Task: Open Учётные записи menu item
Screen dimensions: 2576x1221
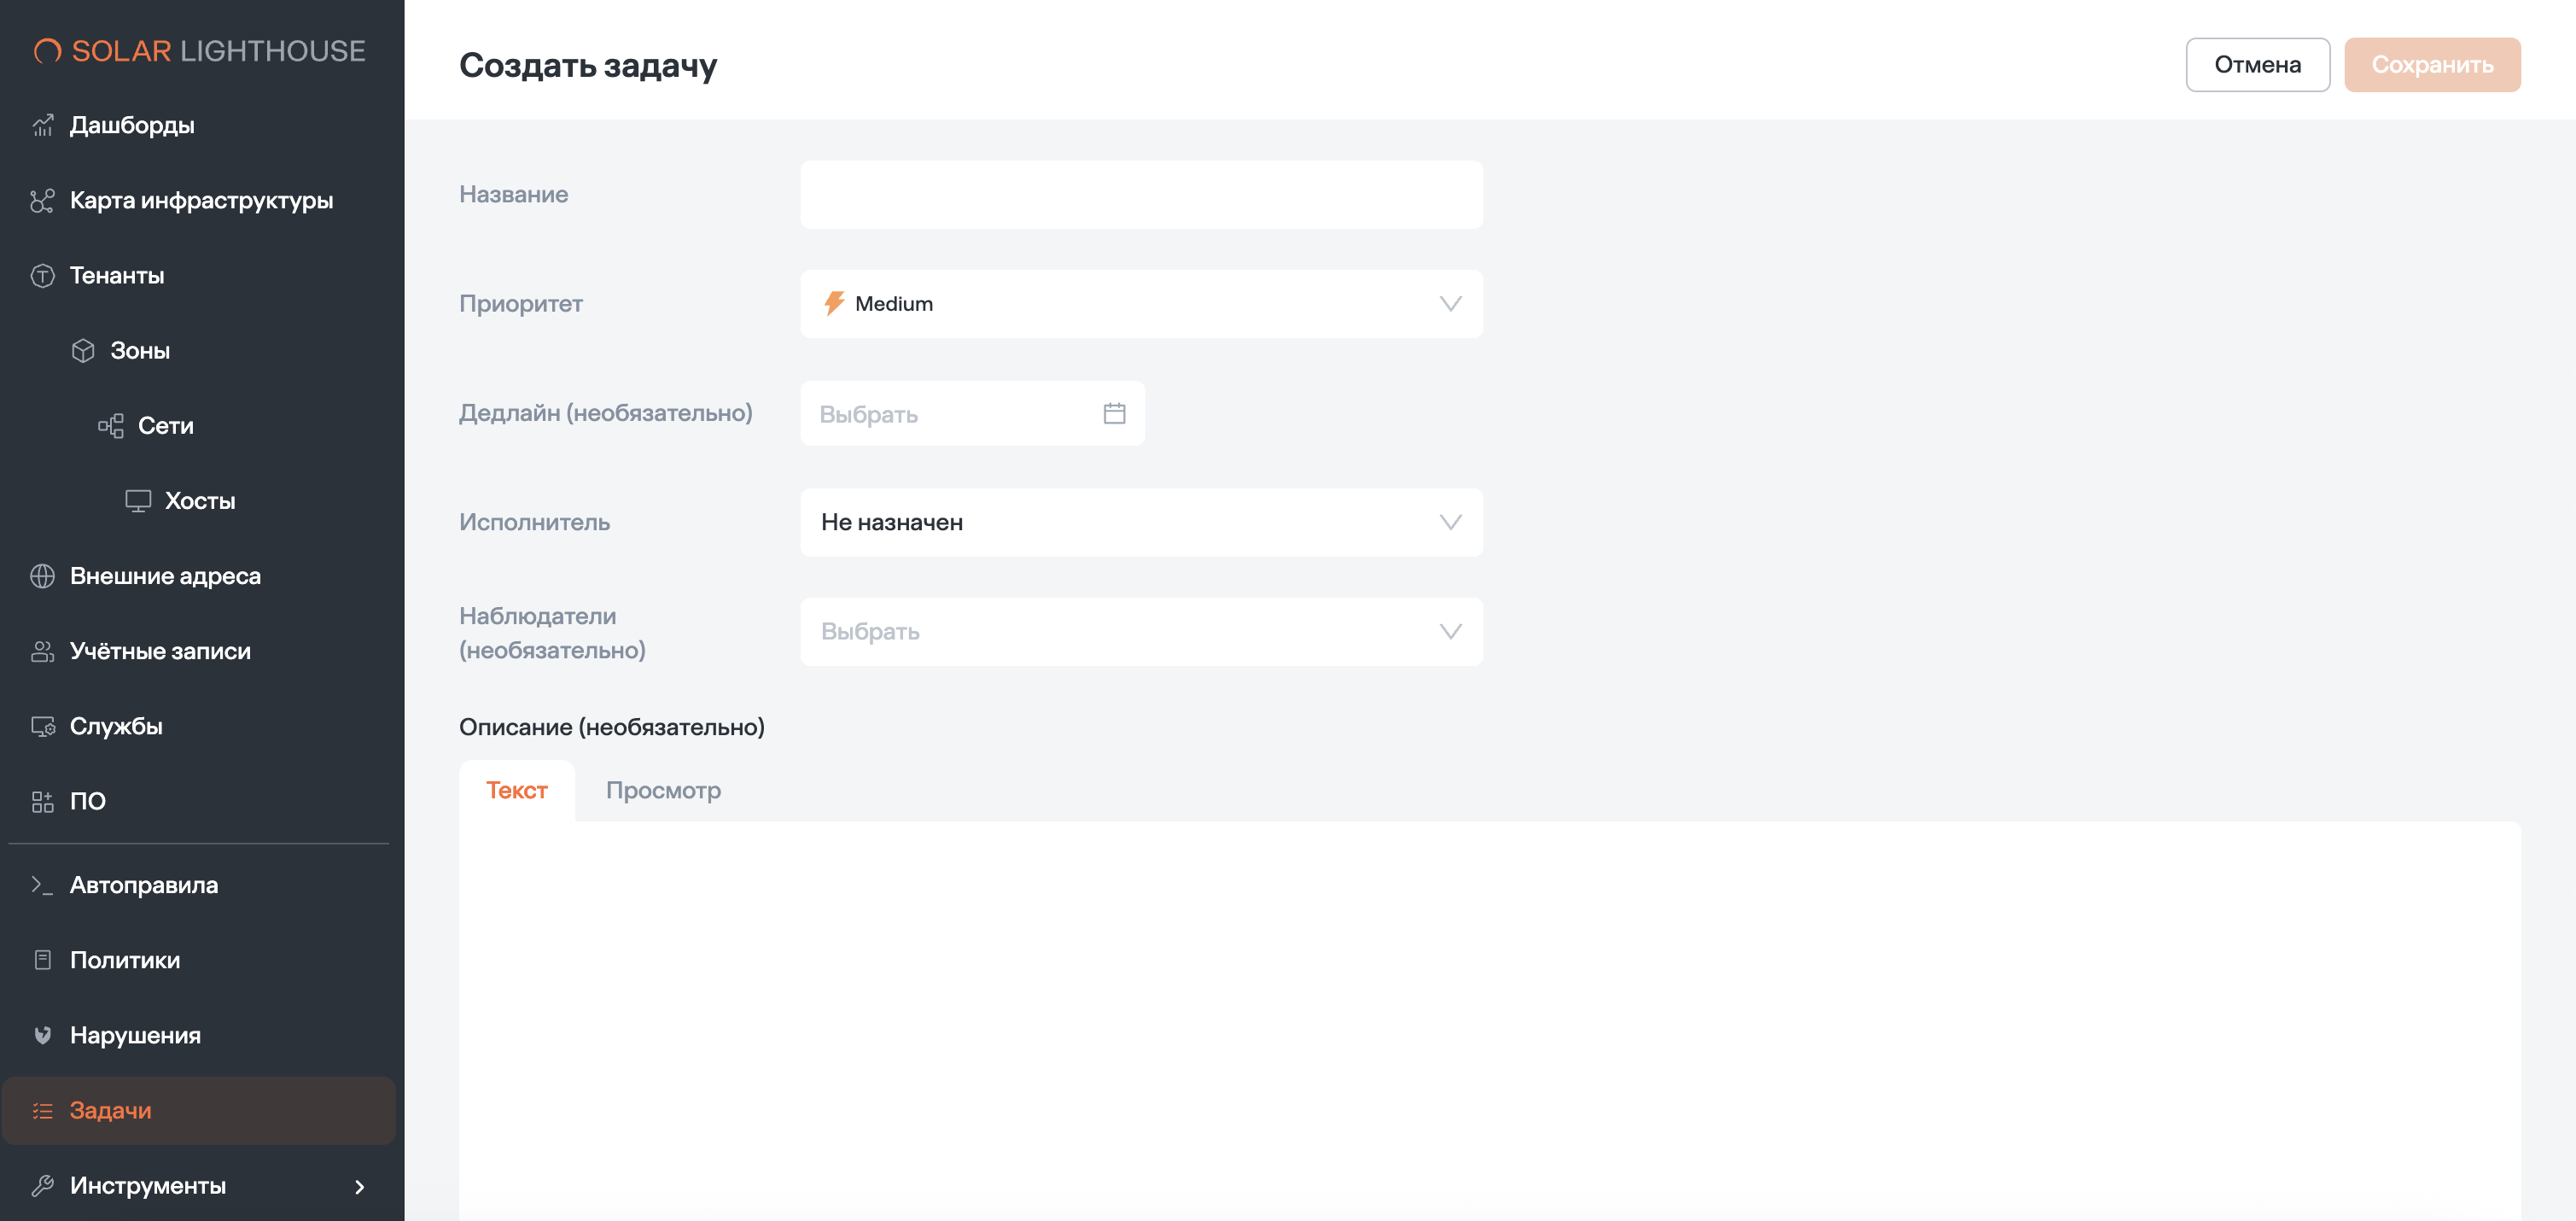Action: pos(199,651)
